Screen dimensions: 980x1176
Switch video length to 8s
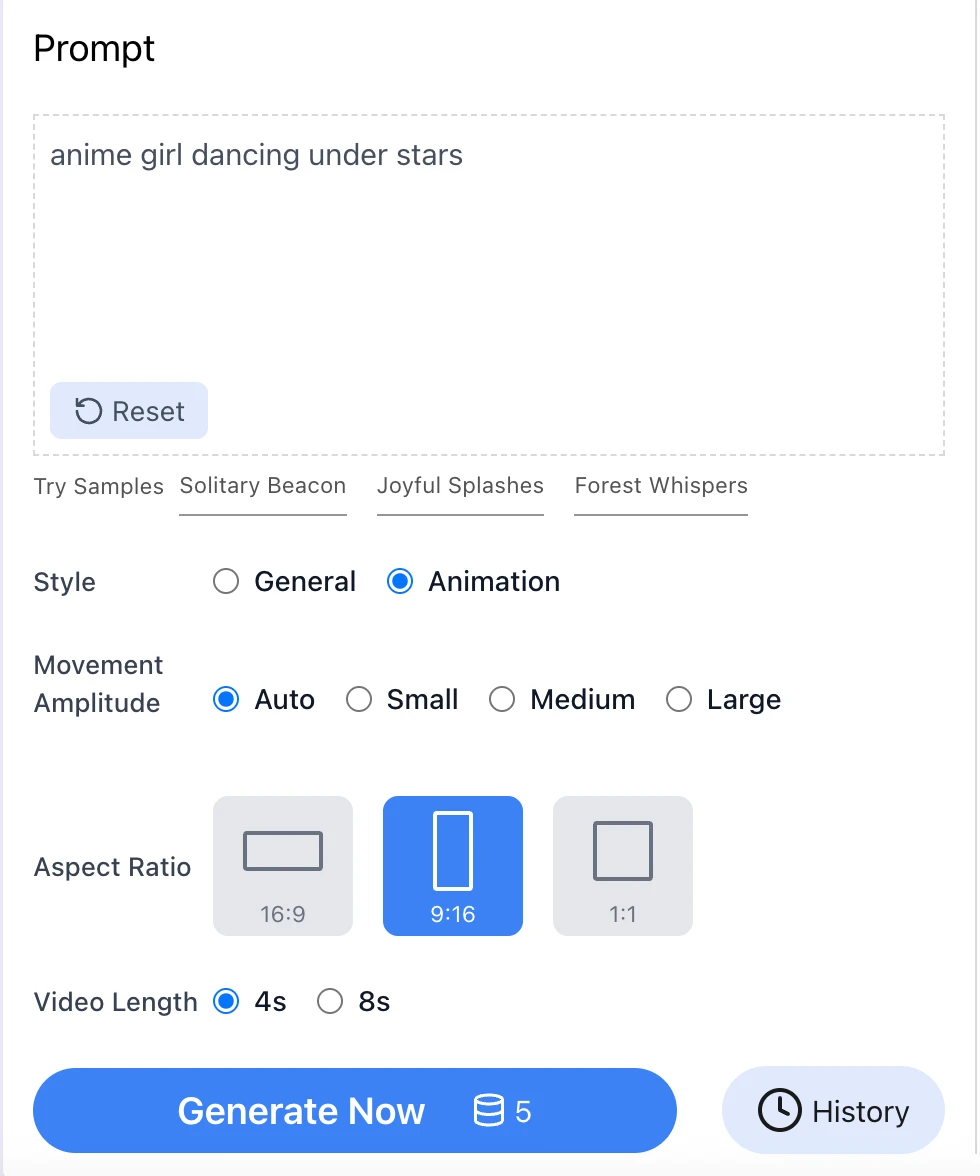point(330,1002)
